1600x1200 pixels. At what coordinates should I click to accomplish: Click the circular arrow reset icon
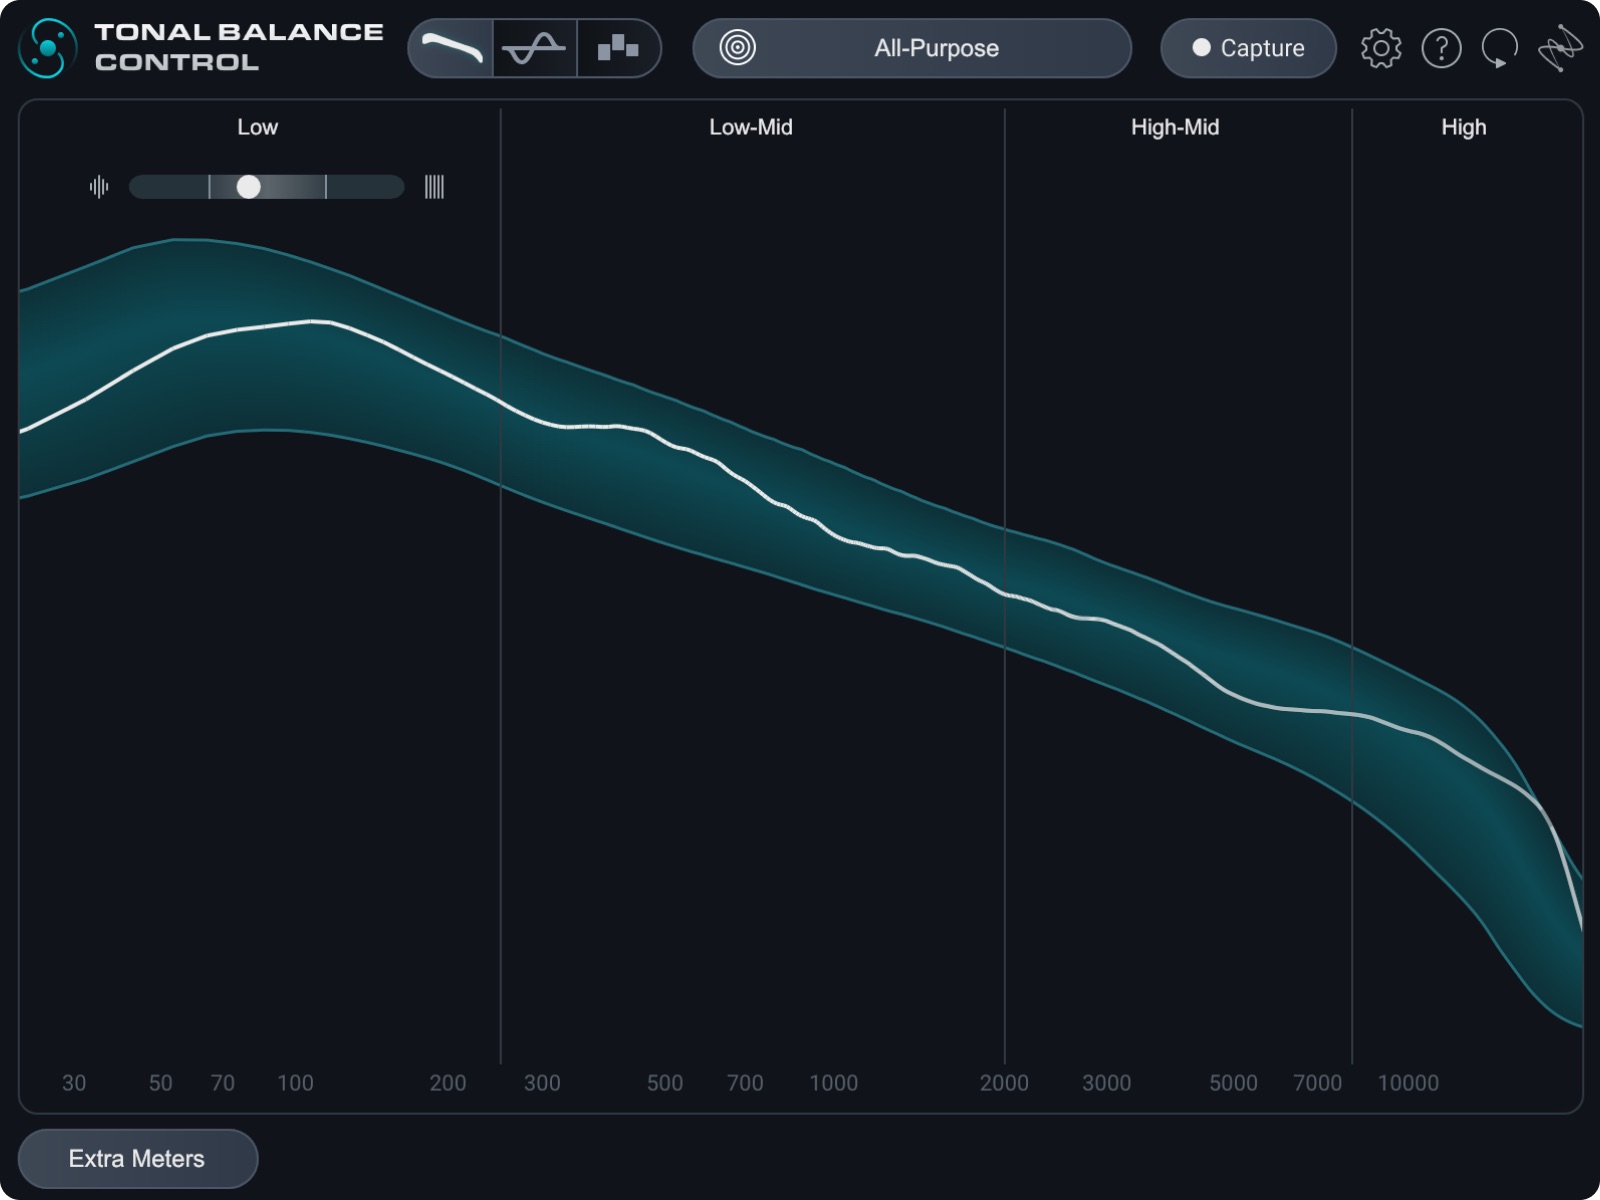pos(1499,48)
